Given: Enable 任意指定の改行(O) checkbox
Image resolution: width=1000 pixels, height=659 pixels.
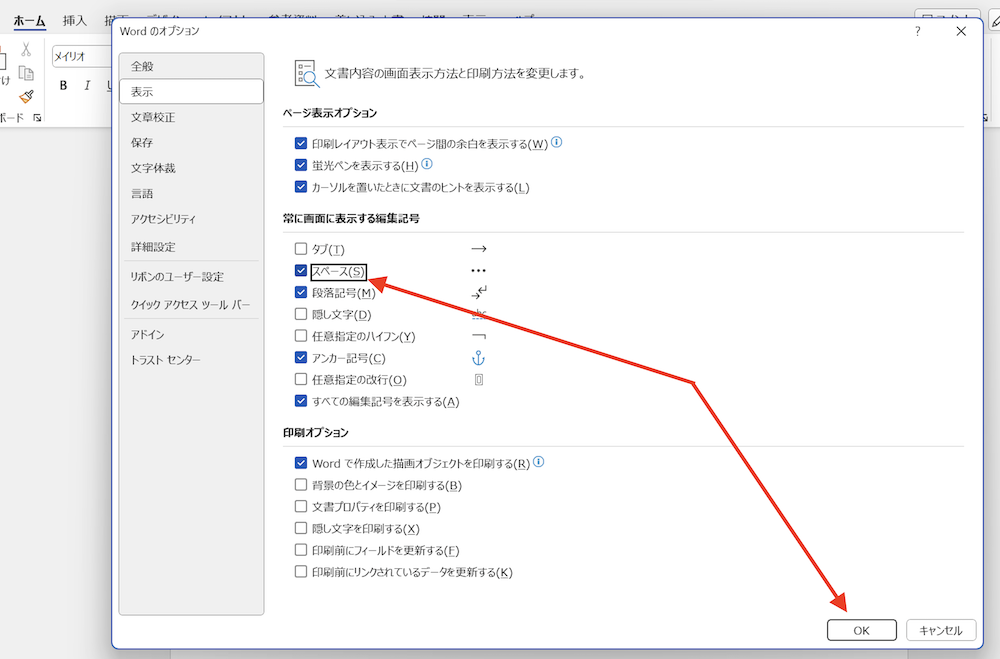Looking at the screenshot, I should [x=301, y=379].
